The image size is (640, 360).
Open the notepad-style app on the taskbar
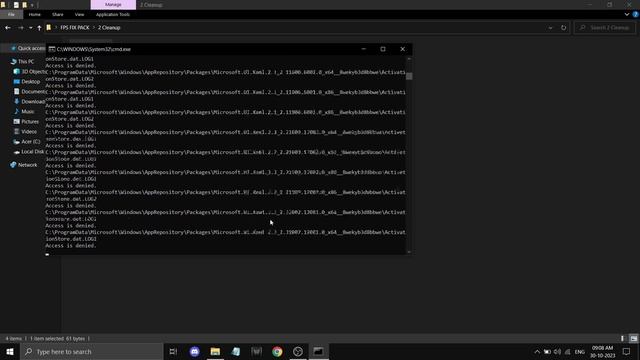[236, 351]
